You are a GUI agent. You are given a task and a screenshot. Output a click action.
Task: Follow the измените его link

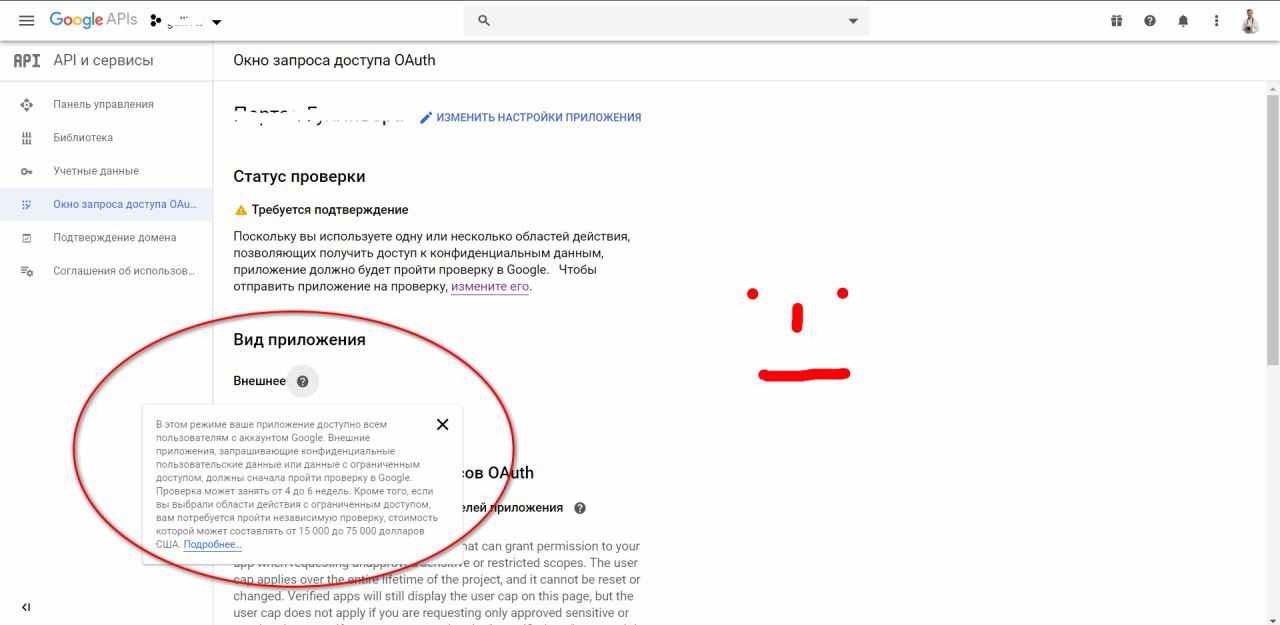(490, 286)
